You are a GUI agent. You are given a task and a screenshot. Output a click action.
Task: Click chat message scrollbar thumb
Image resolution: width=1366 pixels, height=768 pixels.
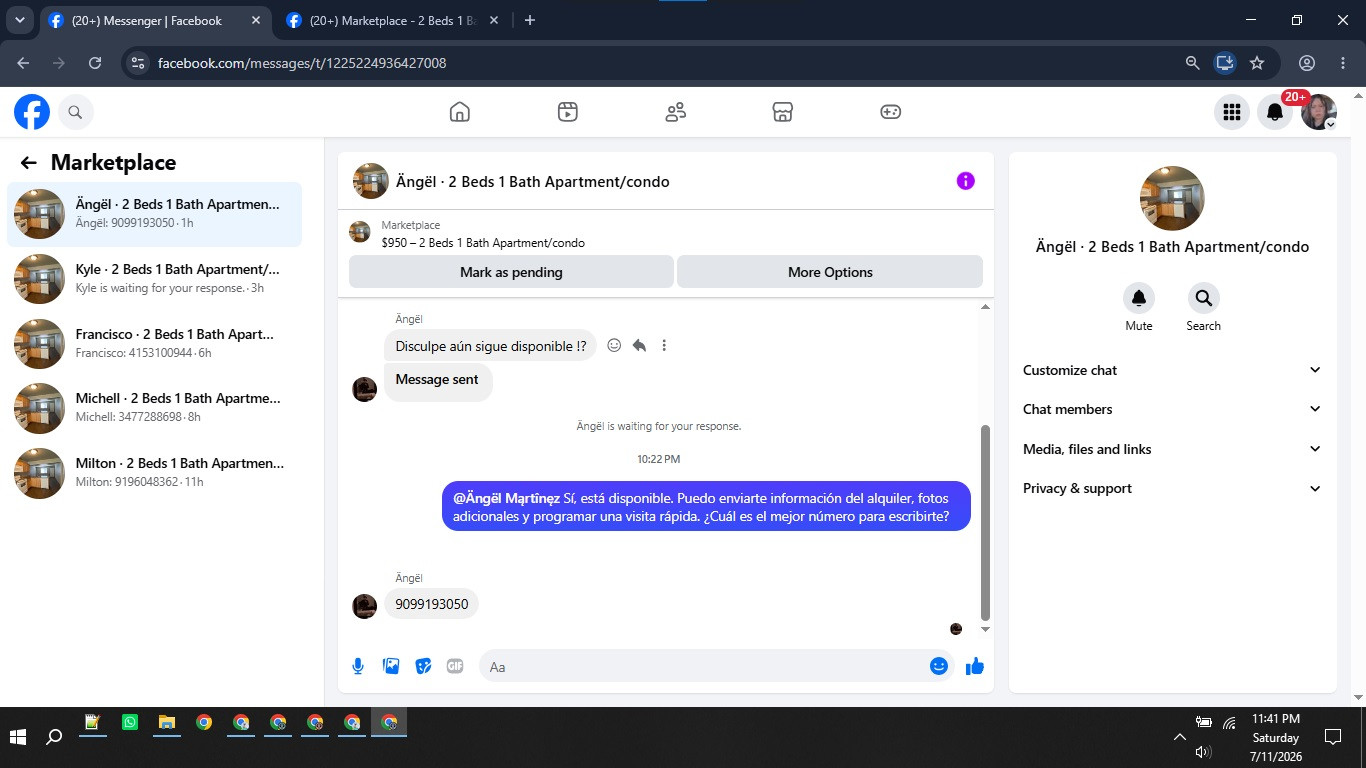click(985, 522)
